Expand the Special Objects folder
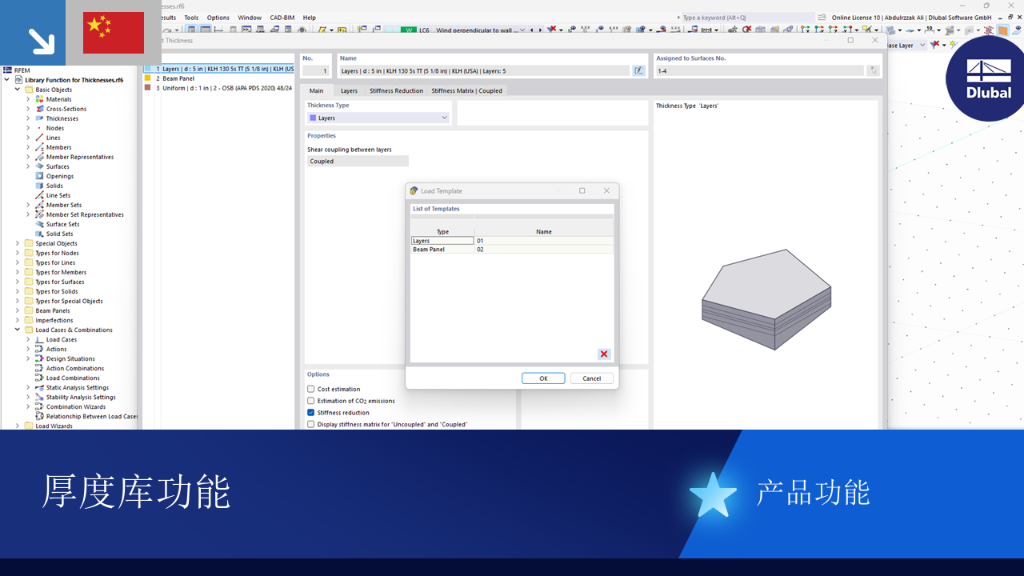The image size is (1024, 576). click(18, 244)
